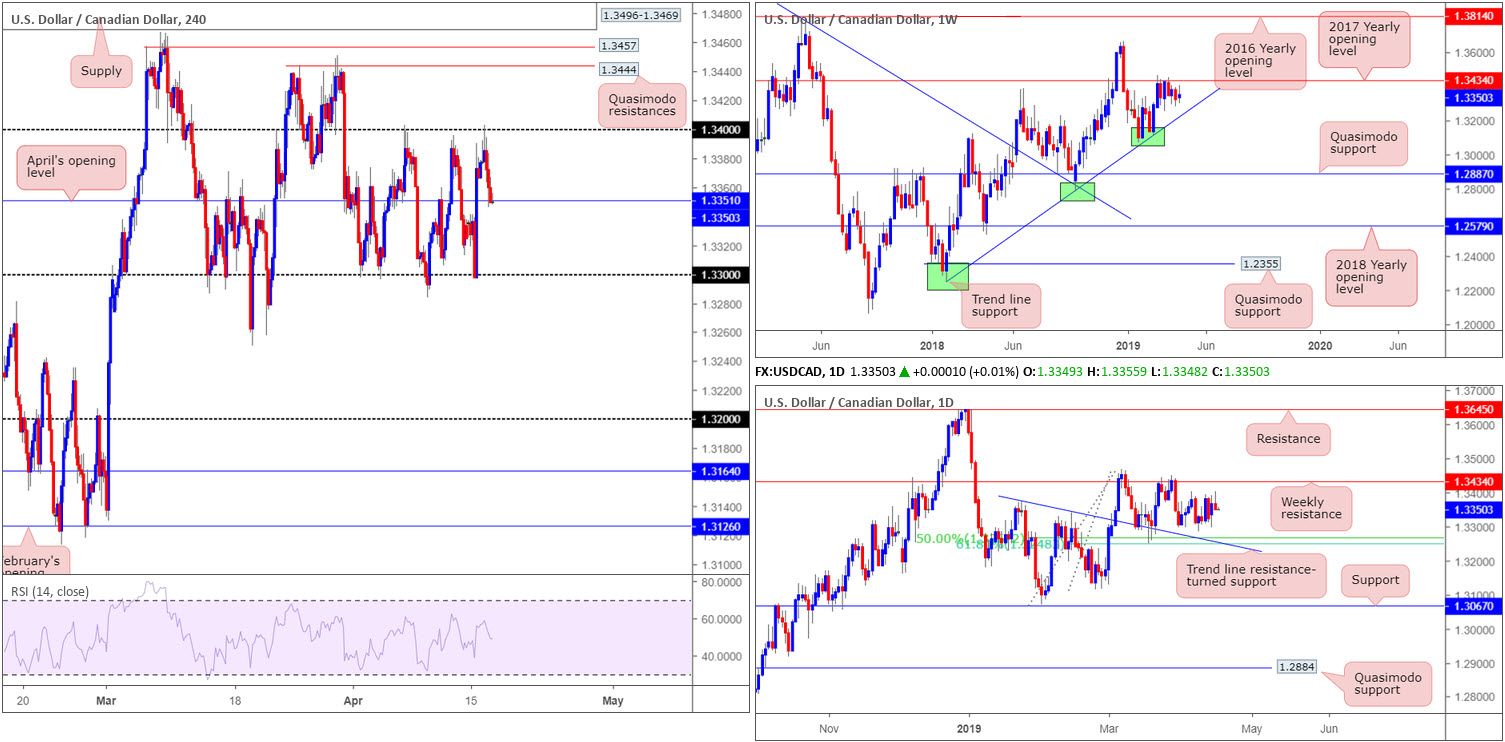Click the Quasimodo resistances callout

point(642,105)
